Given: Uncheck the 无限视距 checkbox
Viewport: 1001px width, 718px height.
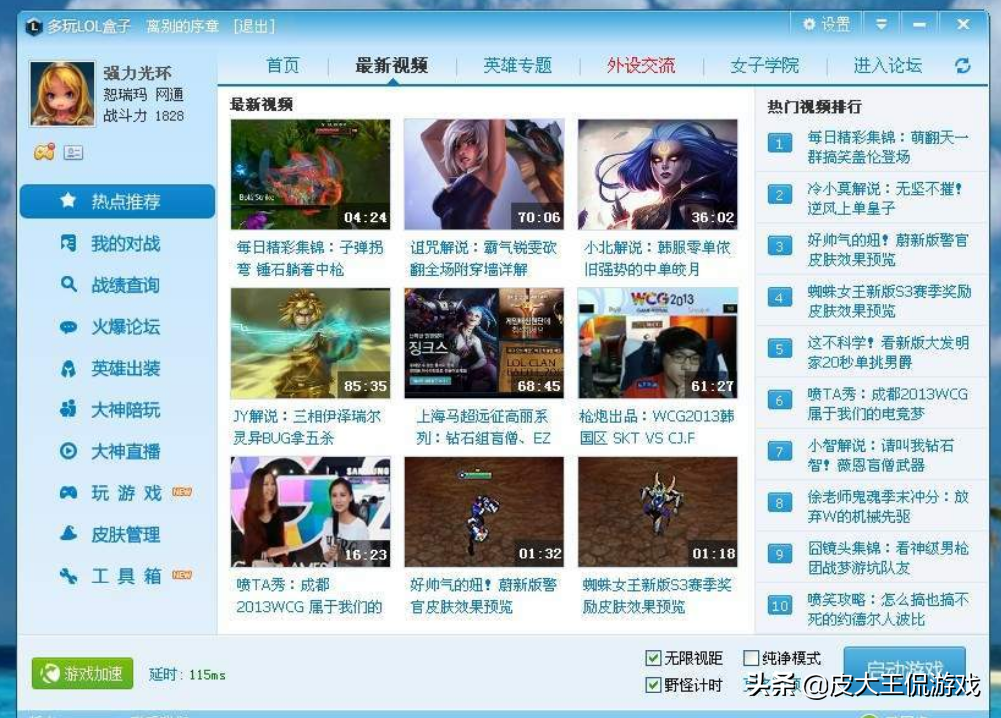Looking at the screenshot, I should 653,658.
